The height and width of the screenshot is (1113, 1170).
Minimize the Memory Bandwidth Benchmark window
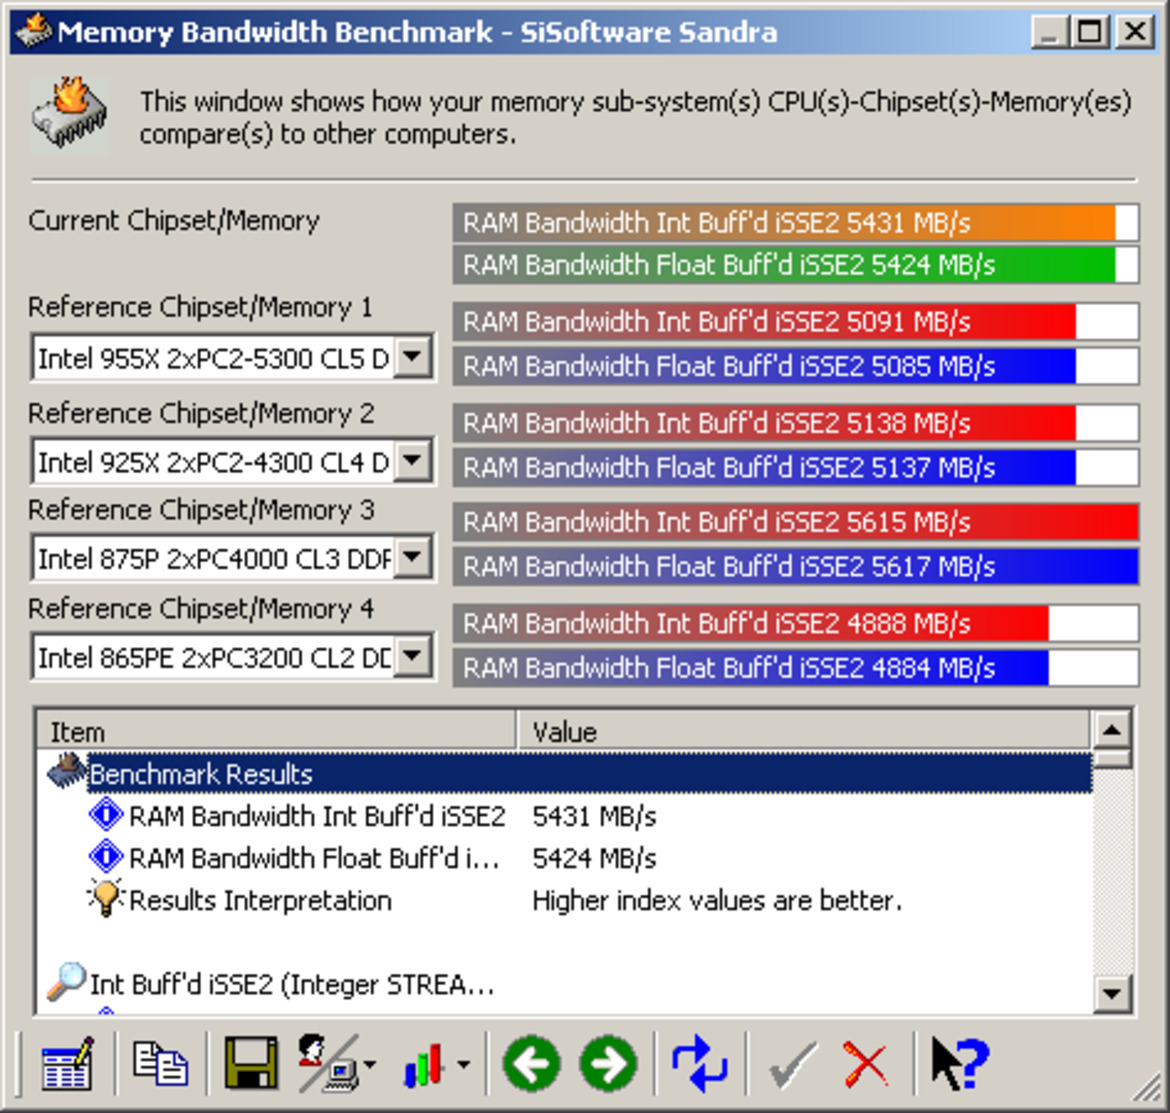pyautogui.click(x=1050, y=31)
